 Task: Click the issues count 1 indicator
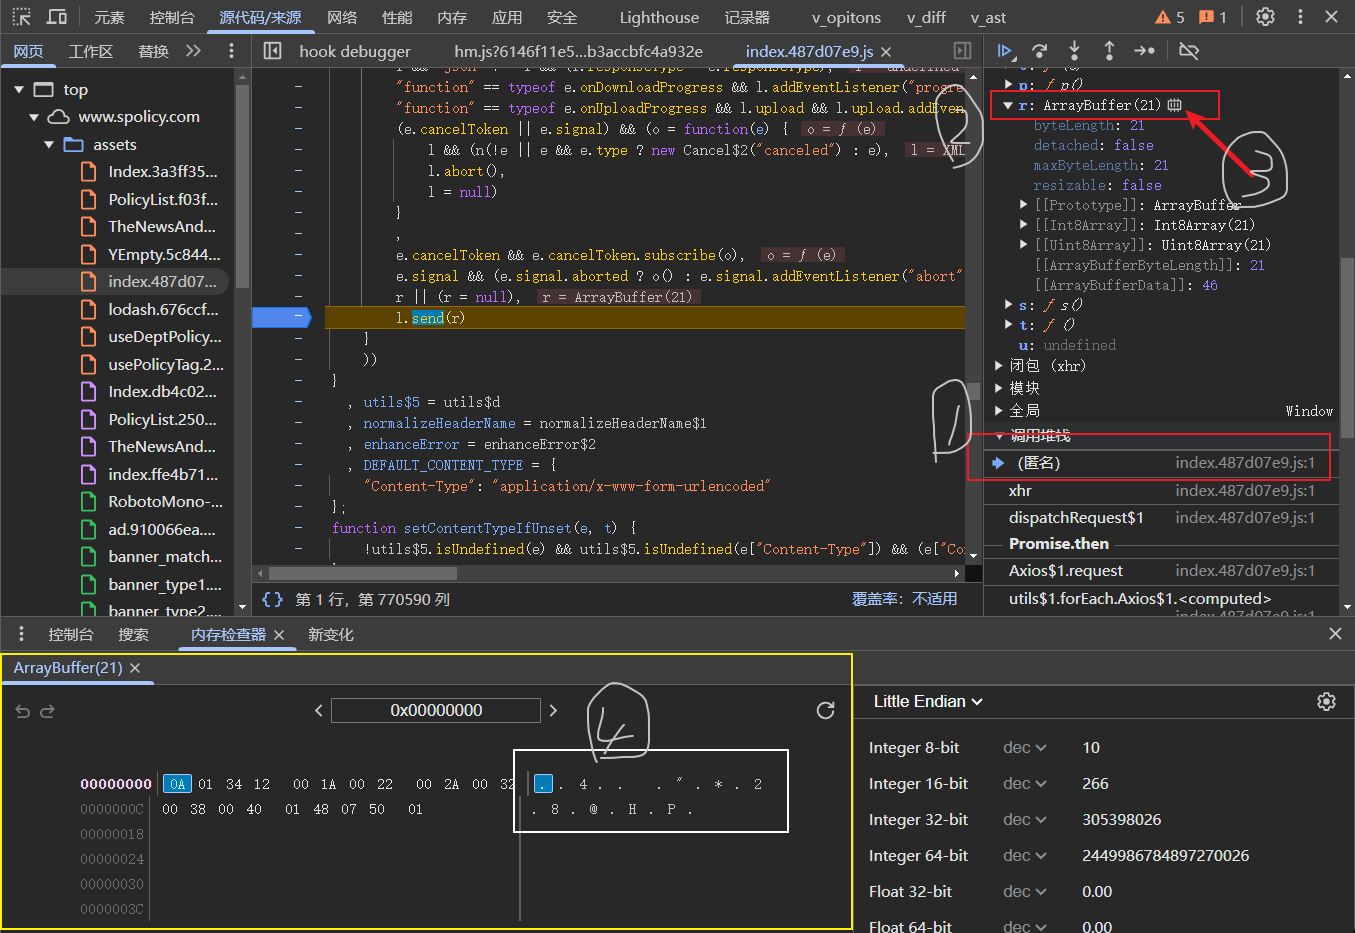[1212, 17]
